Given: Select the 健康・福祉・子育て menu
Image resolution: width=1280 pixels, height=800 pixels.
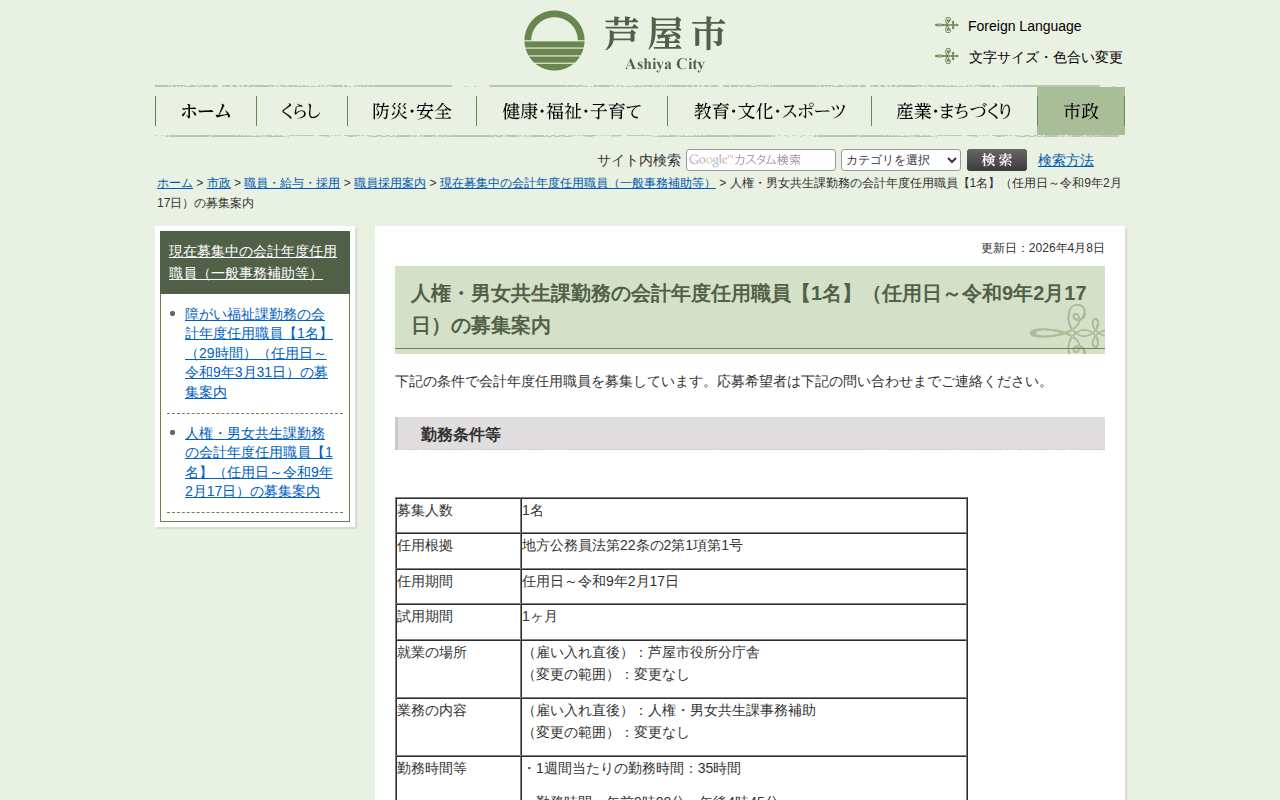Looking at the screenshot, I should coord(572,111).
